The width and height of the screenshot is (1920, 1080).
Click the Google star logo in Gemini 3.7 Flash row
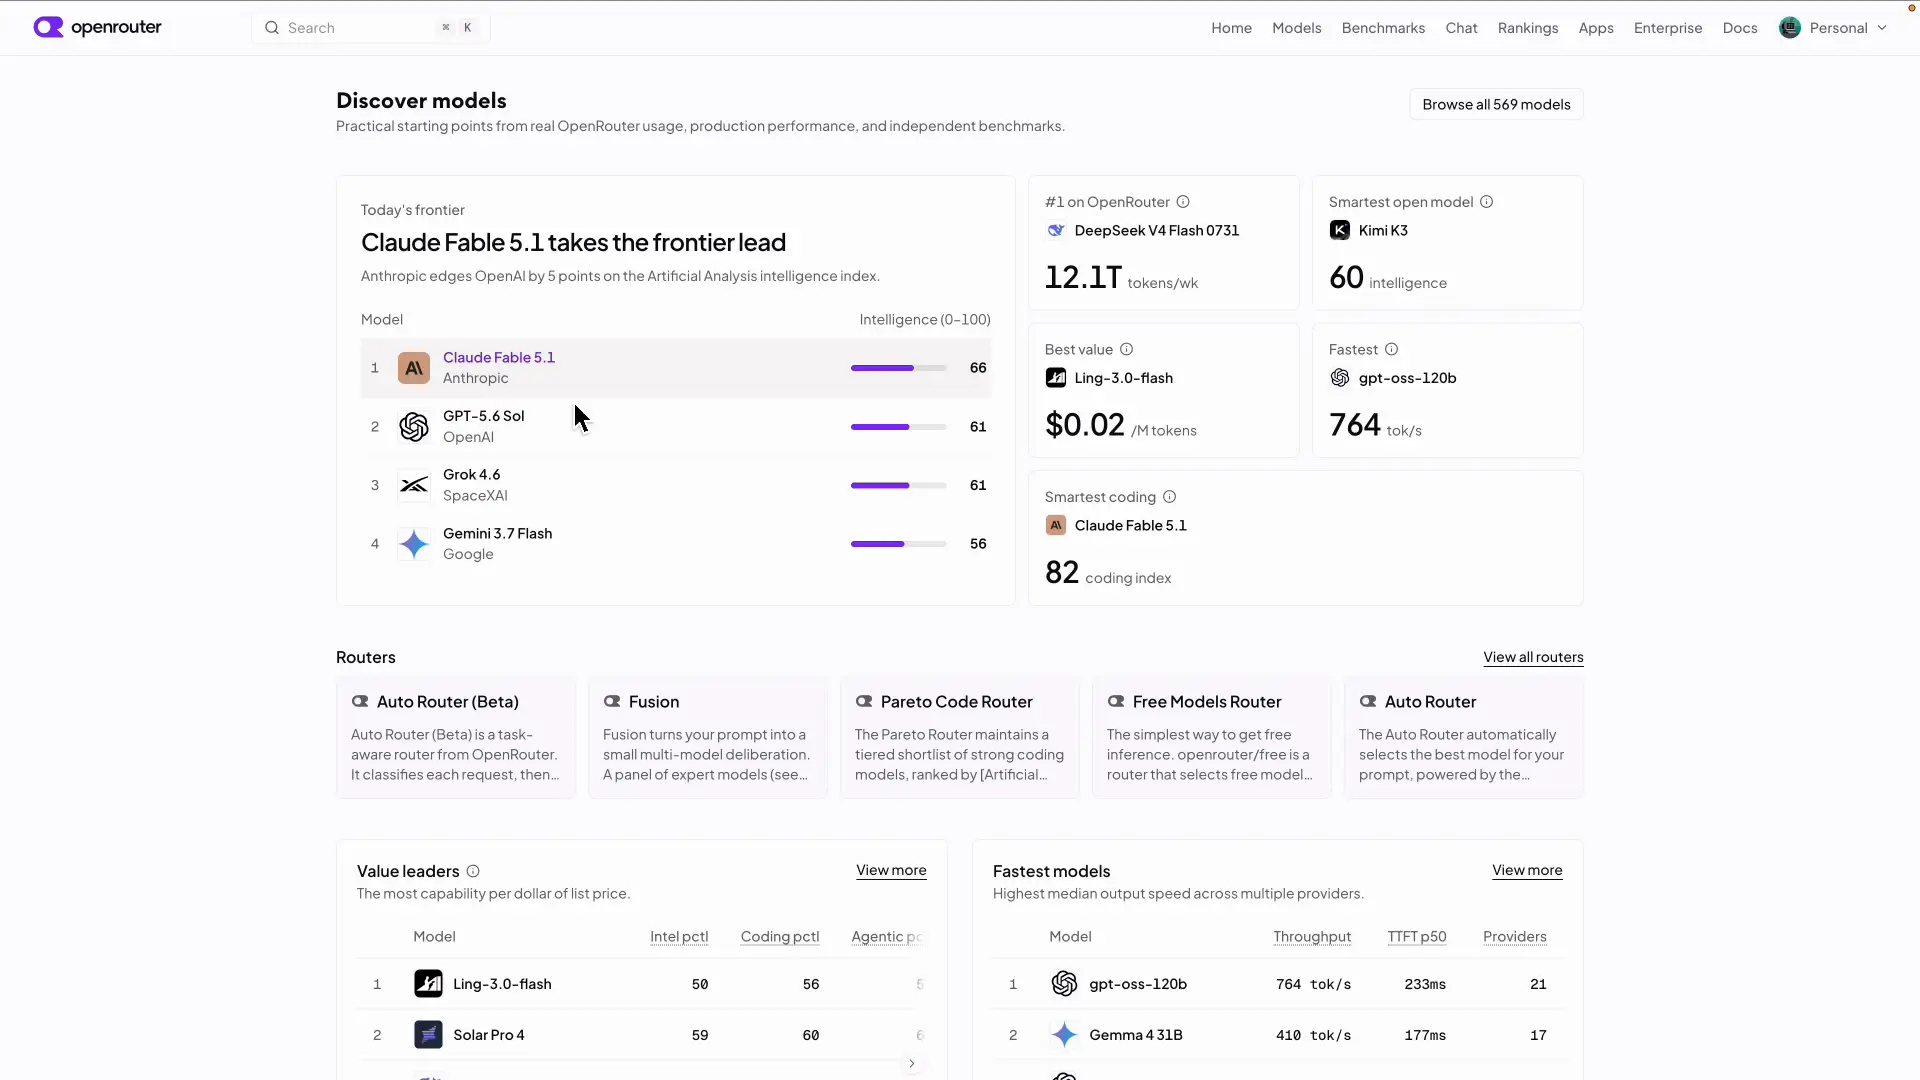pyautogui.click(x=414, y=544)
